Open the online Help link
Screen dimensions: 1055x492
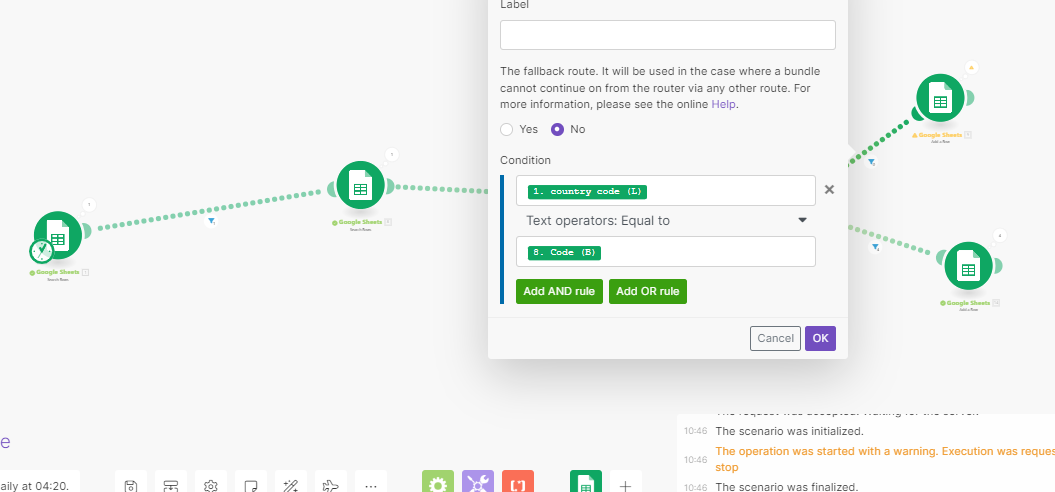pos(723,104)
